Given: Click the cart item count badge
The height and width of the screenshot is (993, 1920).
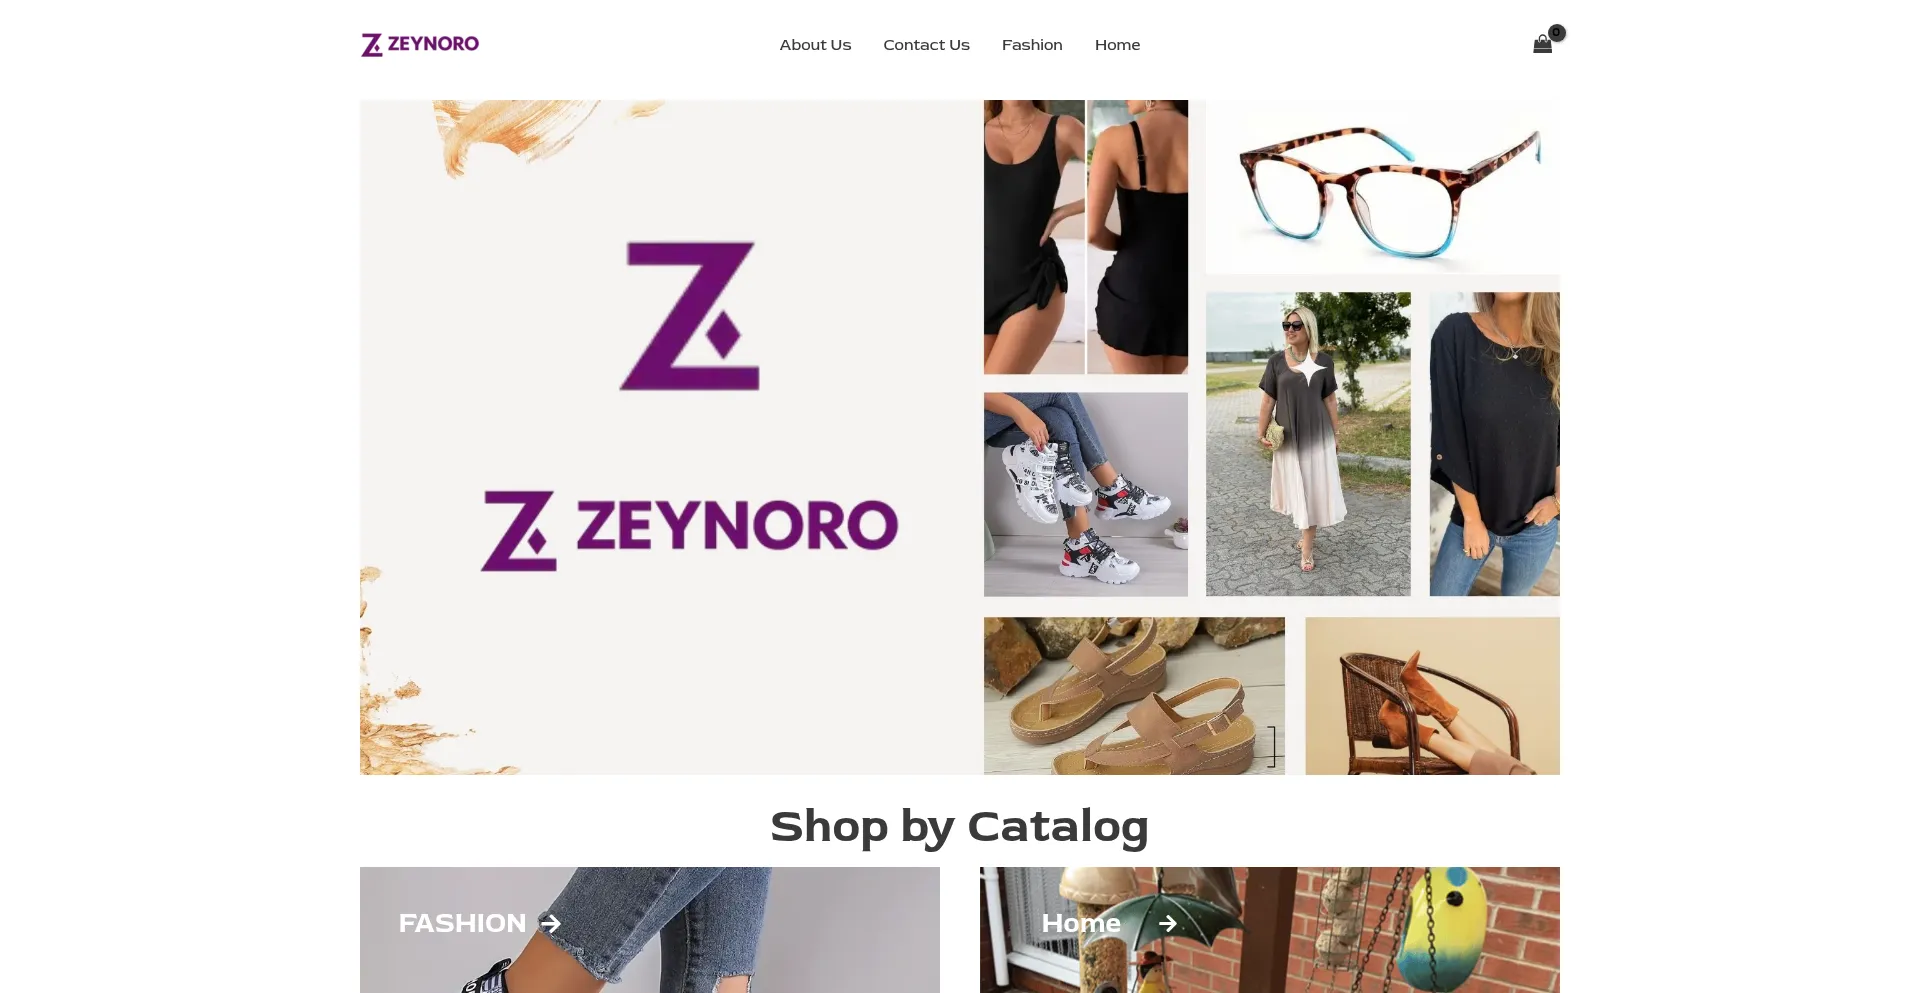Looking at the screenshot, I should 1557,33.
